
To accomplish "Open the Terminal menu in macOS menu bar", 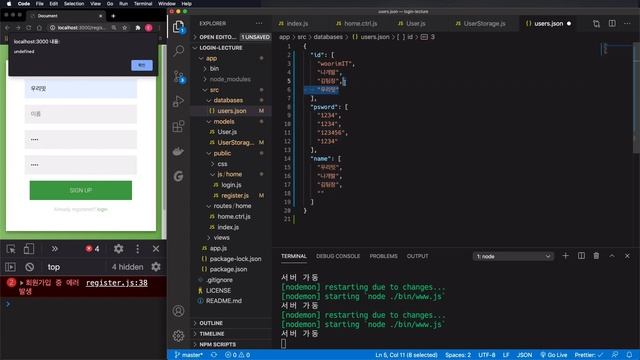I will click(x=143, y=4).
